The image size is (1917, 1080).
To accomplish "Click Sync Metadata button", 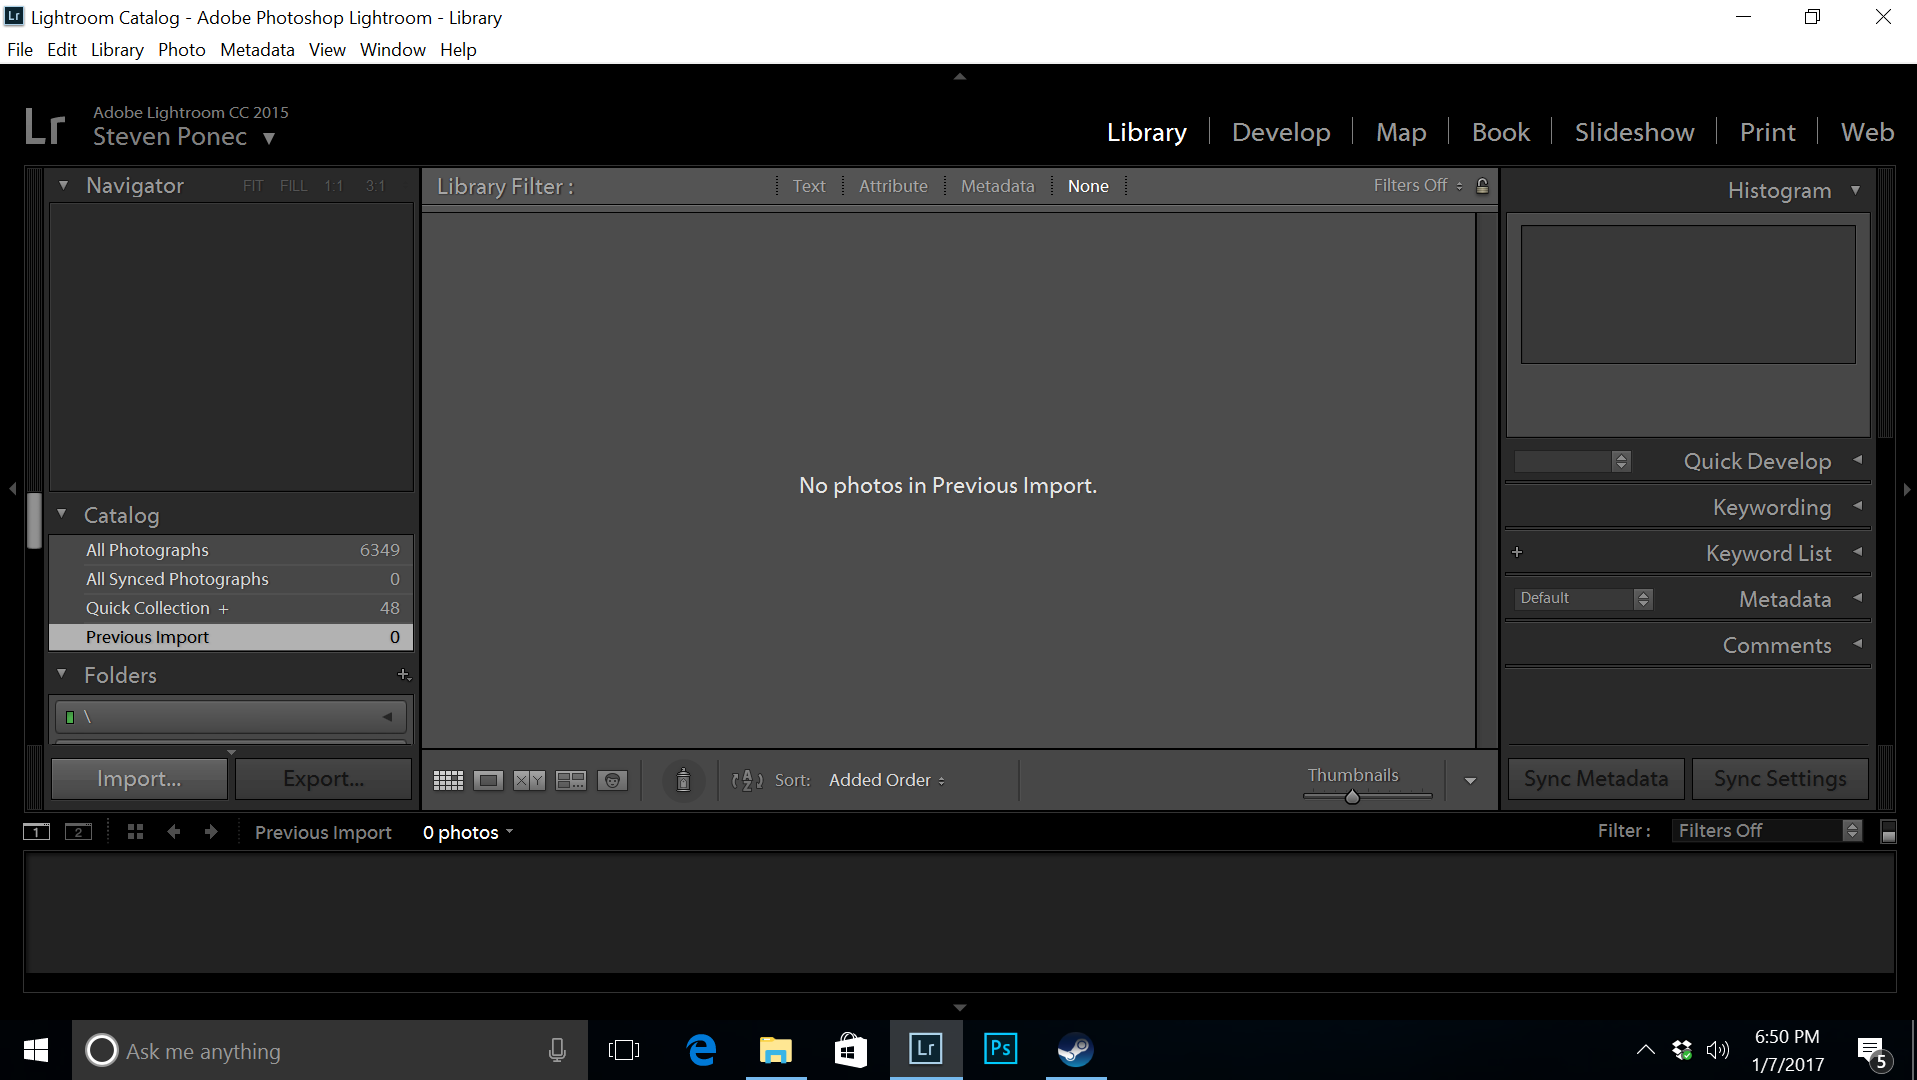I will click(1596, 779).
